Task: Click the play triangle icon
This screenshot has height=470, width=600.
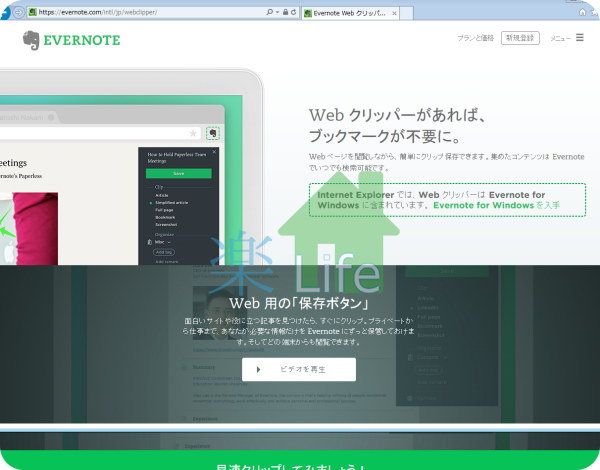Action: [259, 369]
